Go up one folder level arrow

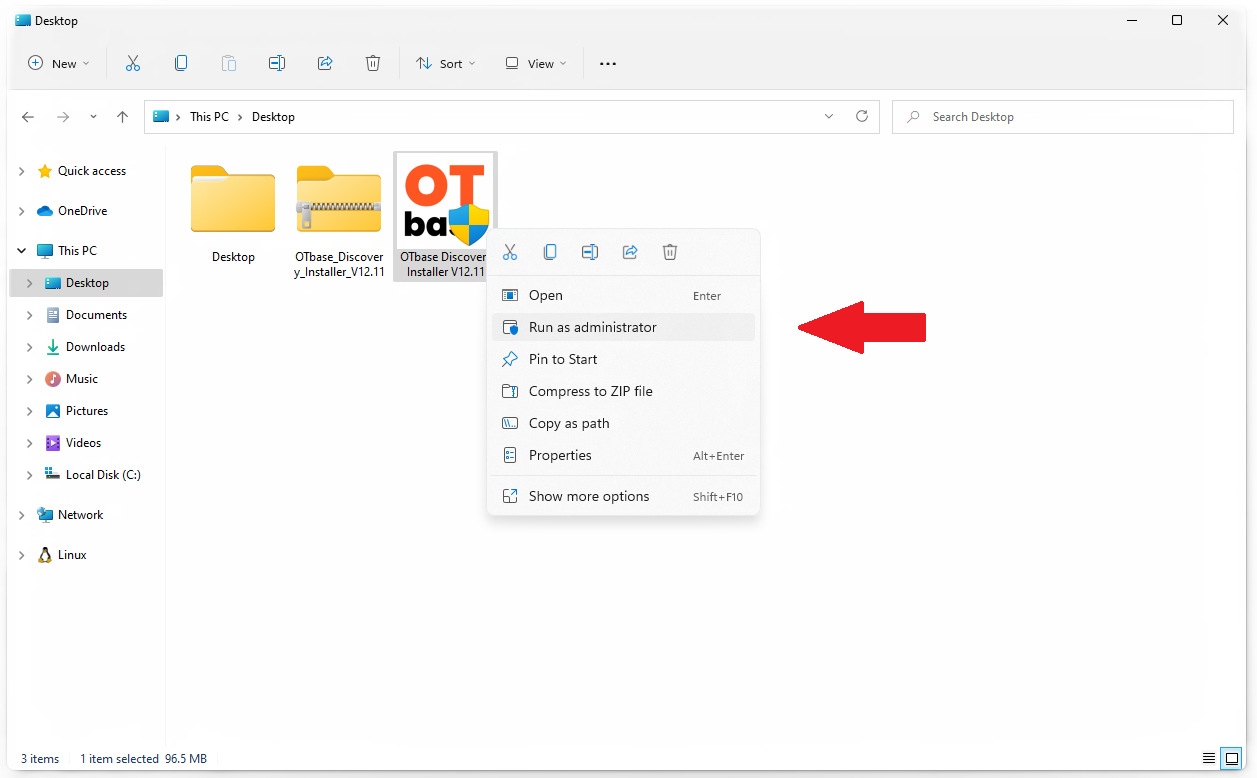[x=122, y=117]
